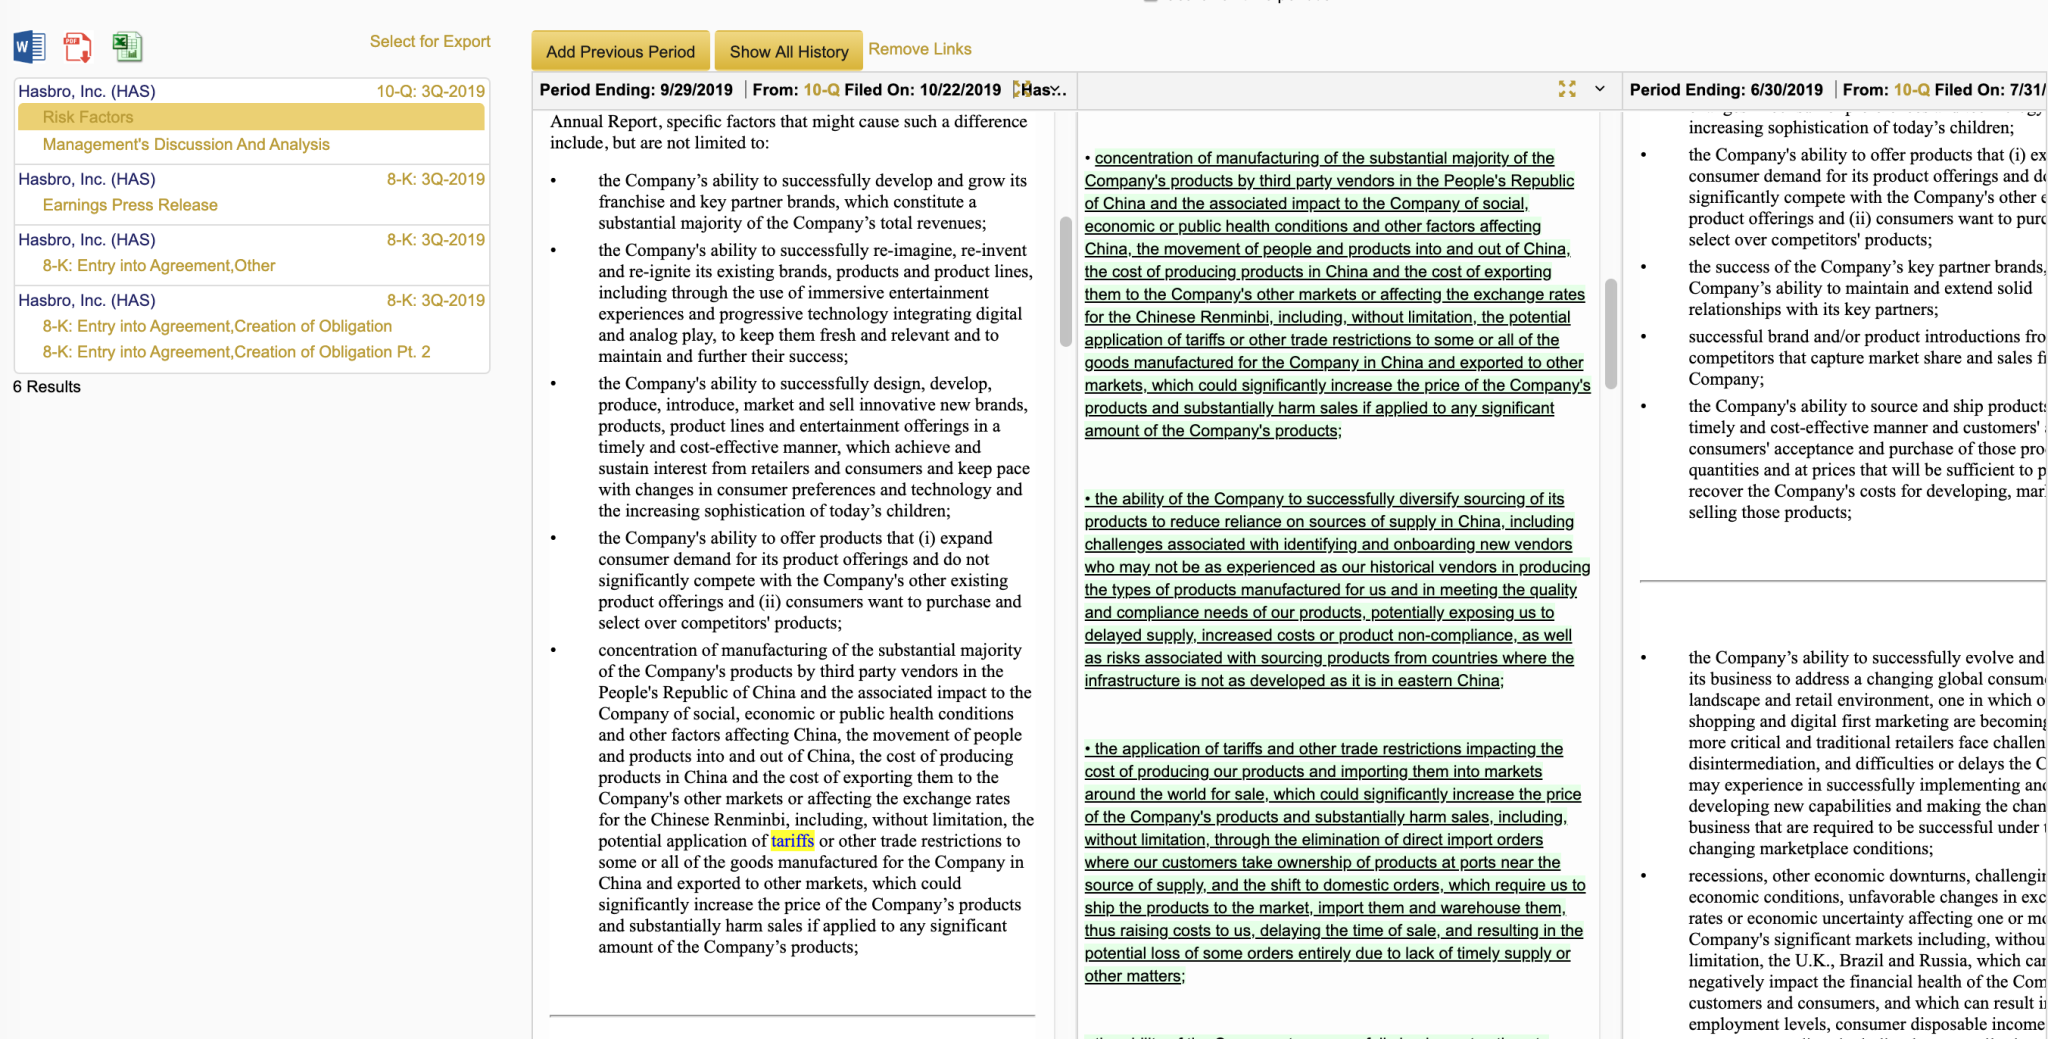Click Select for Export
Screen dimensions: 2048x1039
430,41
